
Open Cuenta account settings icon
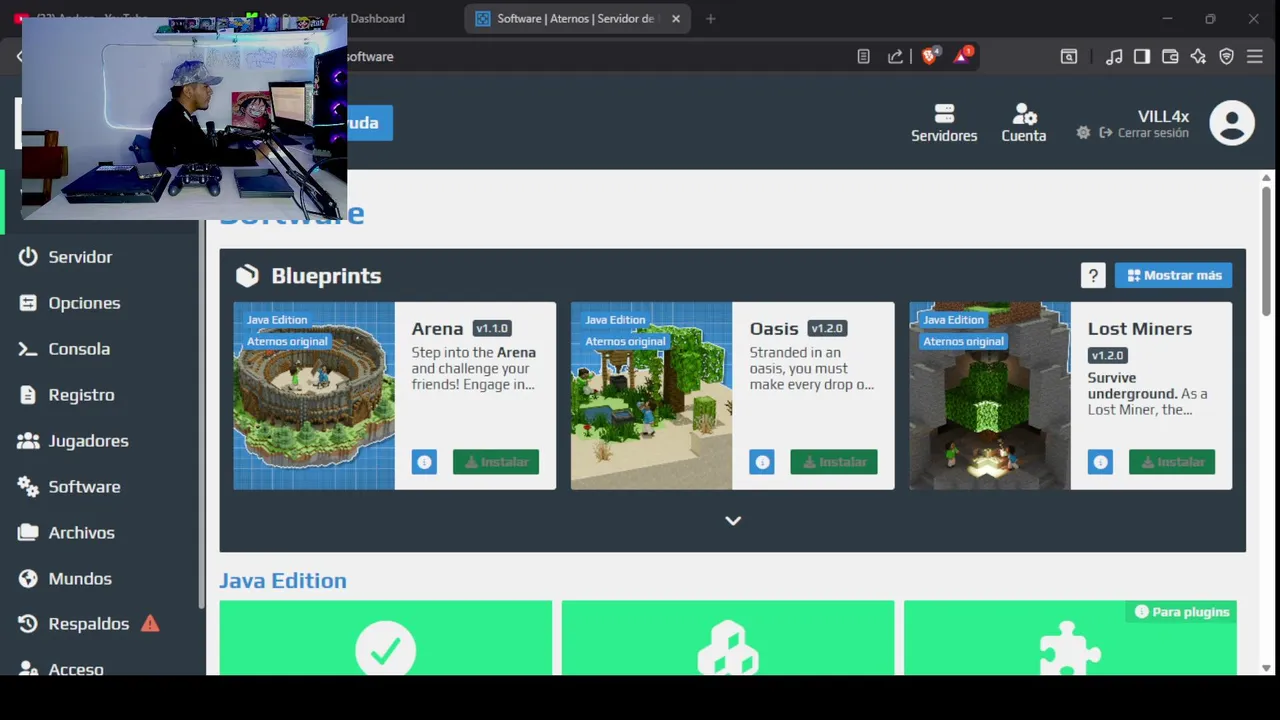[1024, 113]
